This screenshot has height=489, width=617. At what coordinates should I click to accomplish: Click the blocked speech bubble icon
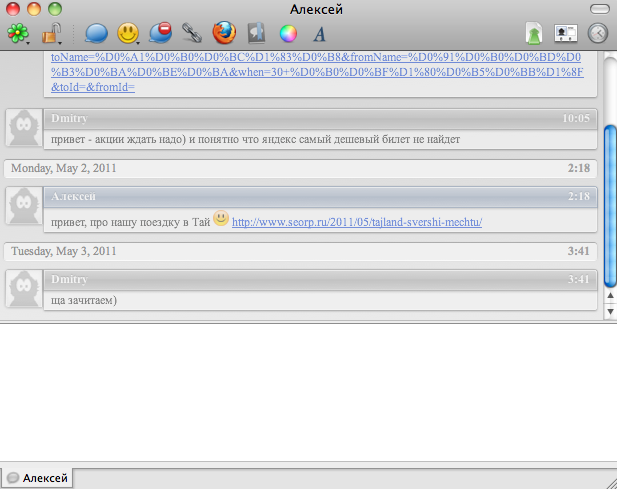click(160, 35)
